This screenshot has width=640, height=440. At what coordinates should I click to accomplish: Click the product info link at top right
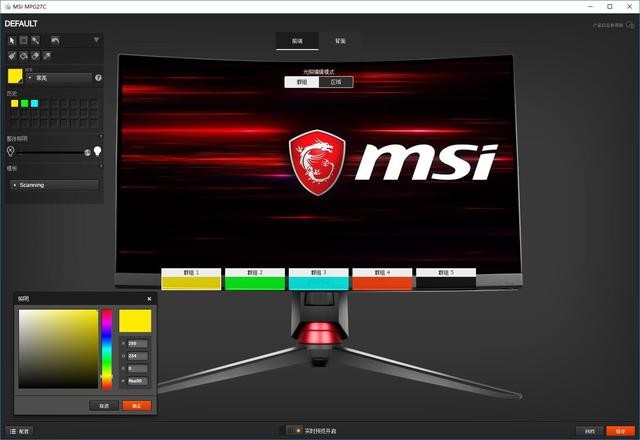pyautogui.click(x=613, y=25)
